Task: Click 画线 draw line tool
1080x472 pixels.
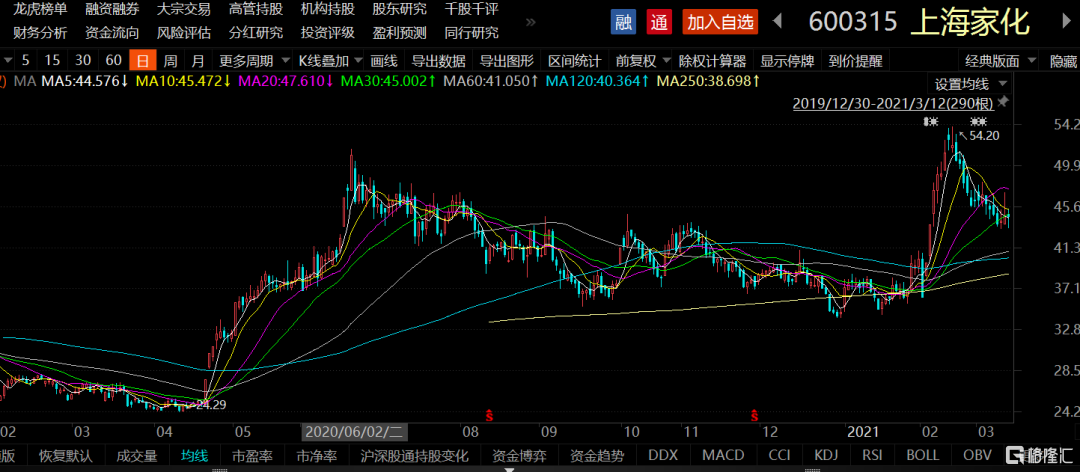Action: [x=383, y=61]
